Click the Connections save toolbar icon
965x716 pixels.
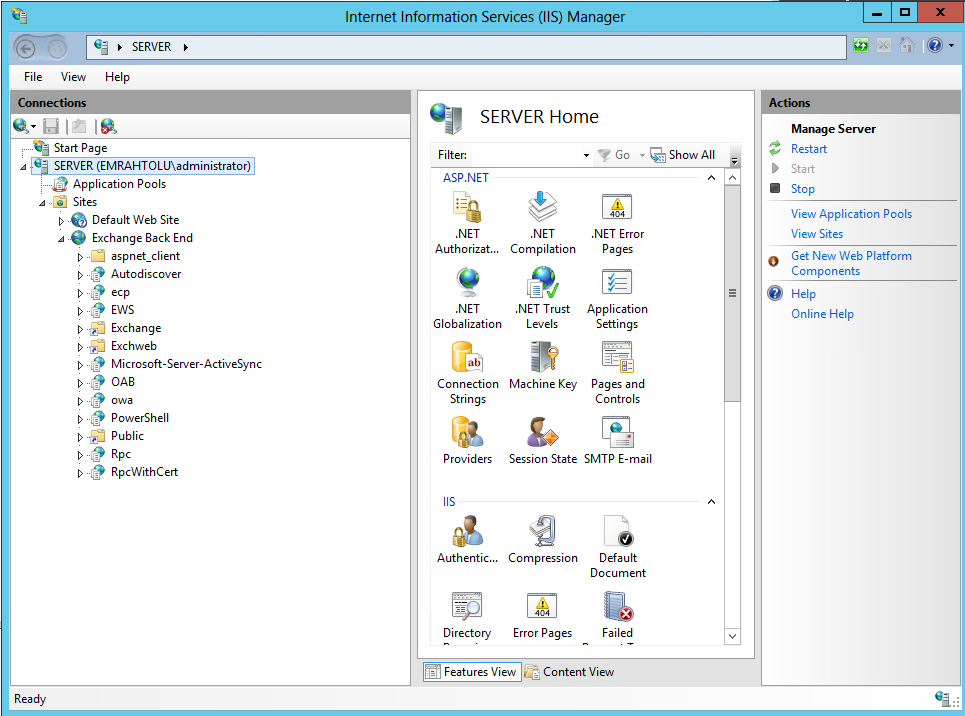50,126
